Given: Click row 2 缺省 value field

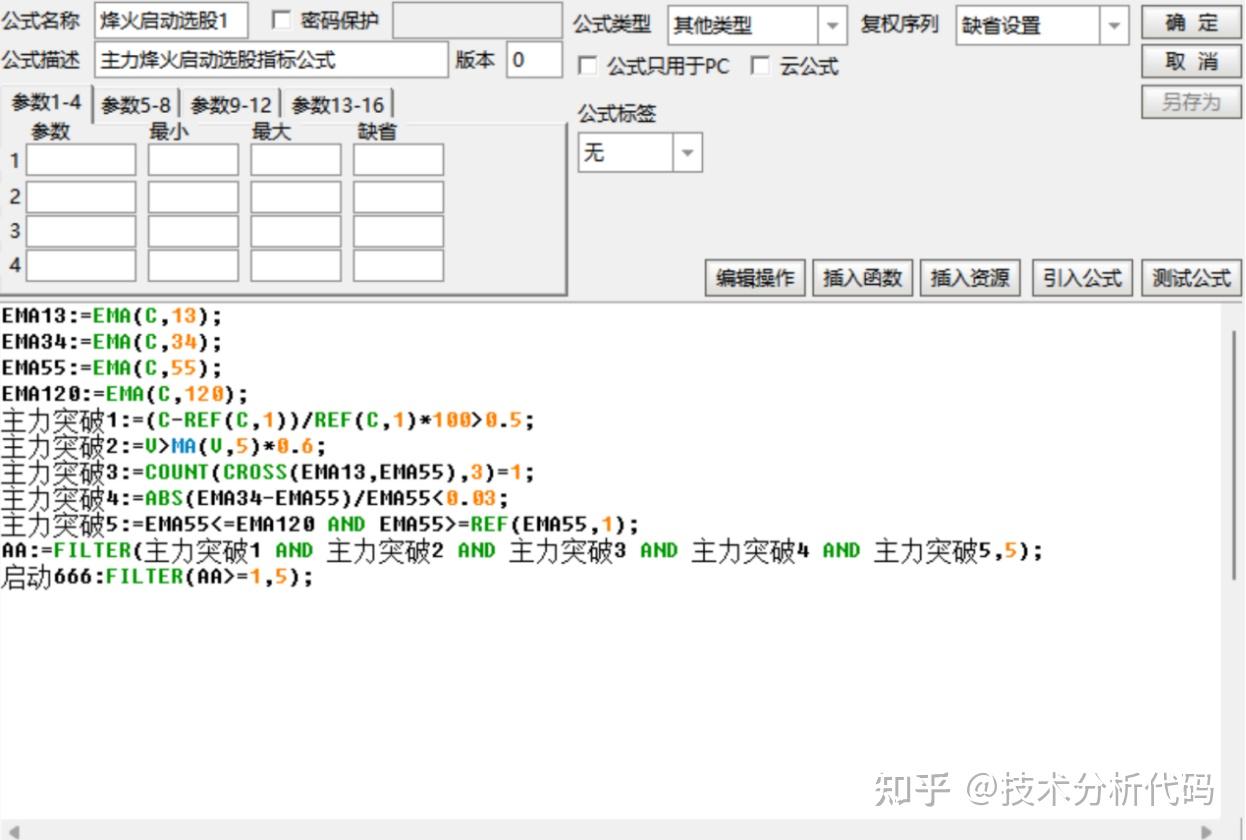Looking at the screenshot, I should coord(398,197).
